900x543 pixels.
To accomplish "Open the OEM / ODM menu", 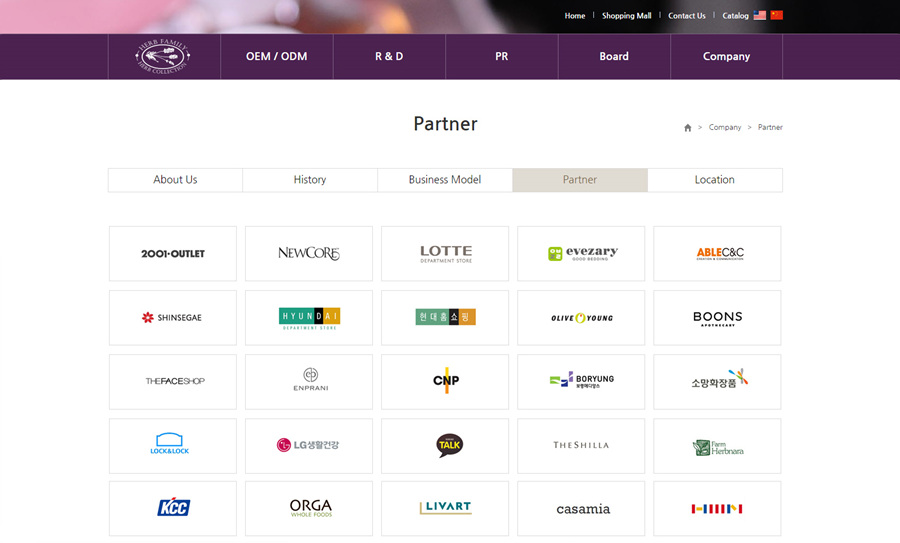I will [x=277, y=56].
